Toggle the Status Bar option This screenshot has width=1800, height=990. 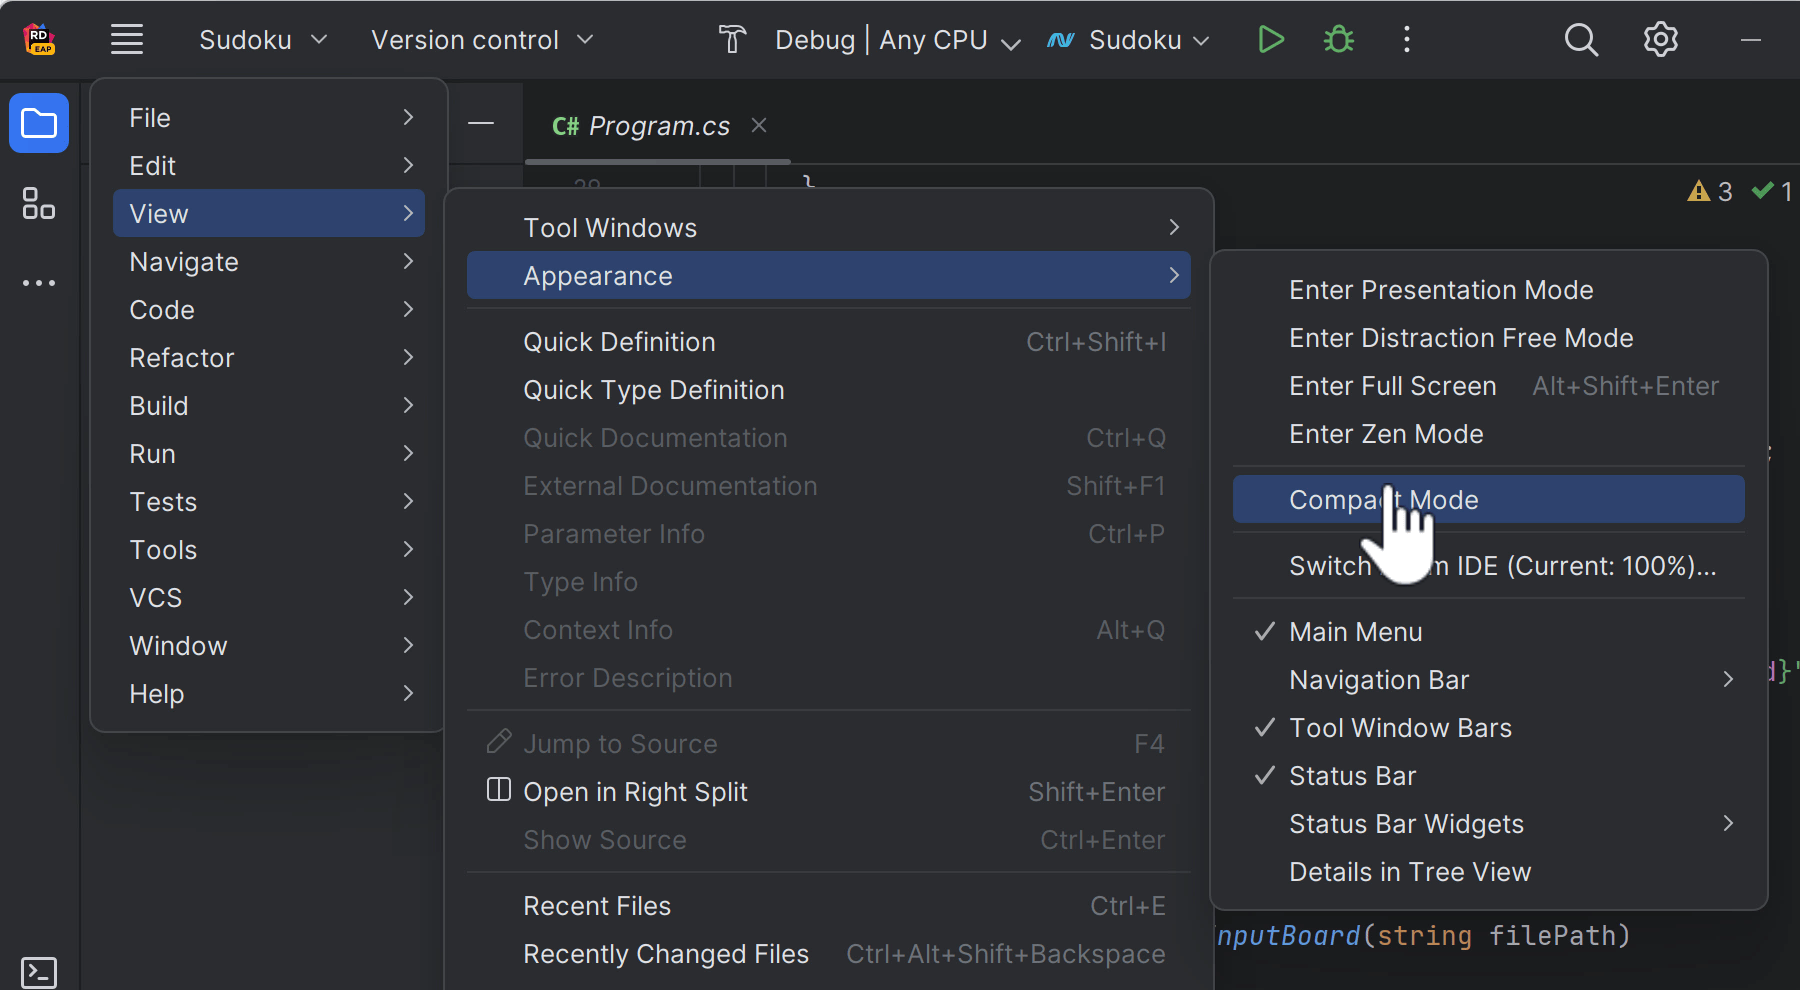1352,776
